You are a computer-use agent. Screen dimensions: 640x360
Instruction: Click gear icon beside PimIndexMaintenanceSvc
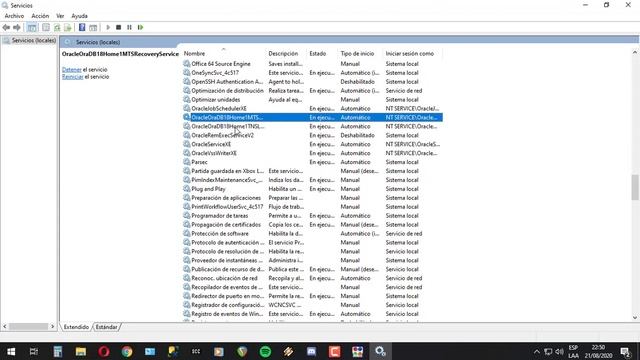187,180
